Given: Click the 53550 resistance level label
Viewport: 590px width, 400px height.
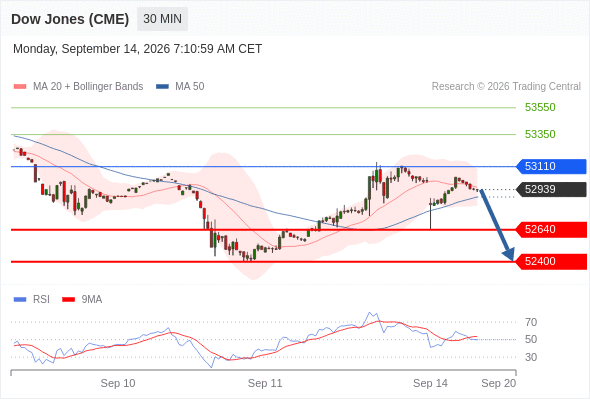Looking at the screenshot, I should pyautogui.click(x=540, y=108).
